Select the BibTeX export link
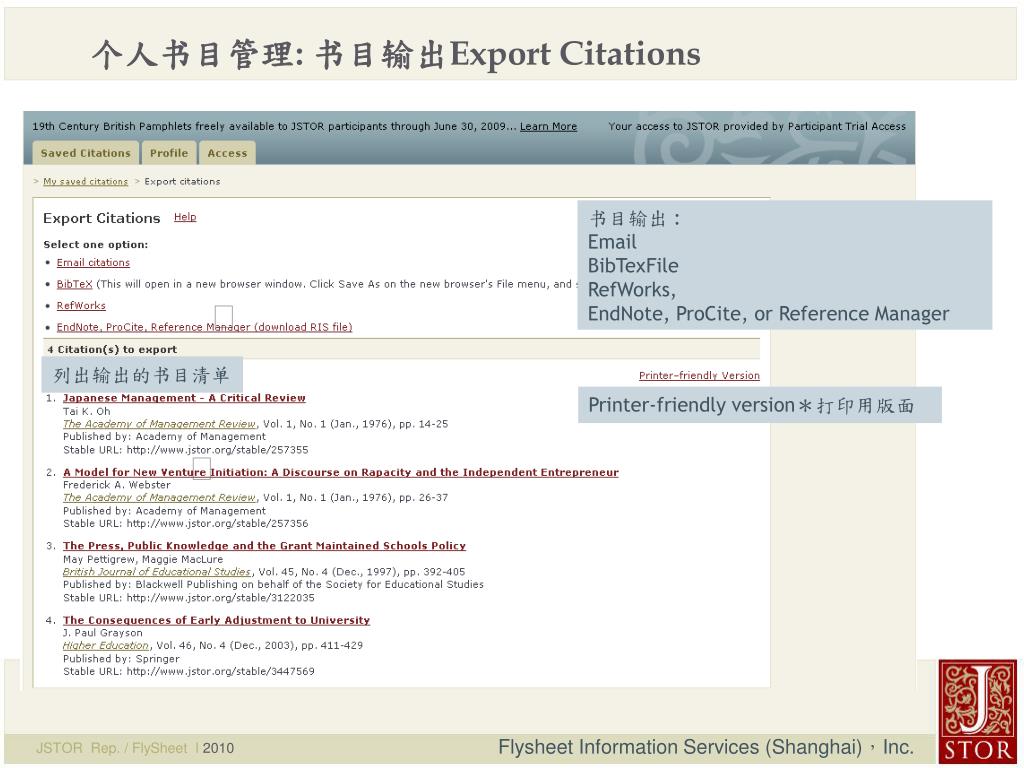Screen dimensions: 1024x768 74,284
